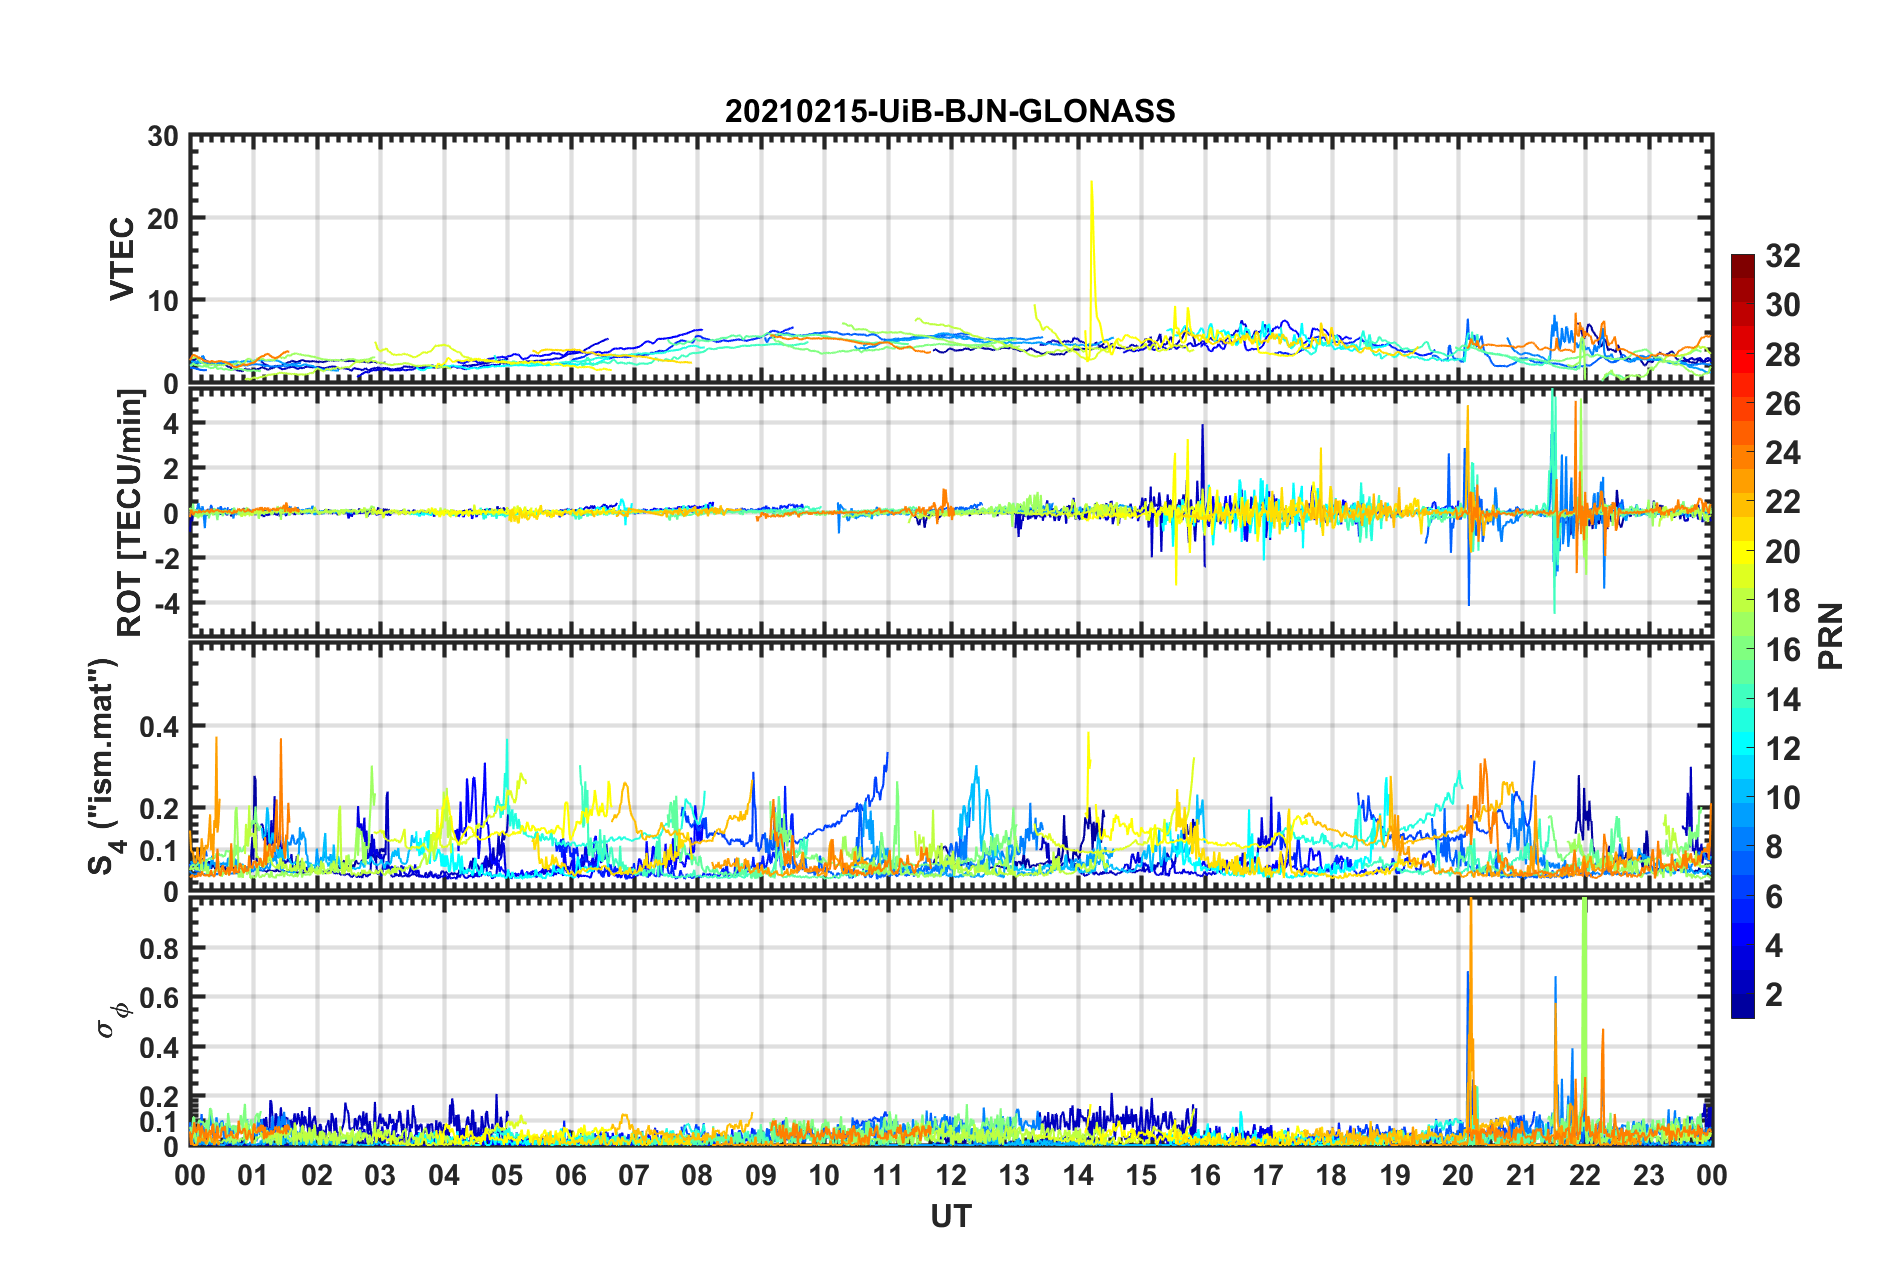Click the 18 hour tick on the UT axis
This screenshot has height=1272, width=1902.
1331,1174
